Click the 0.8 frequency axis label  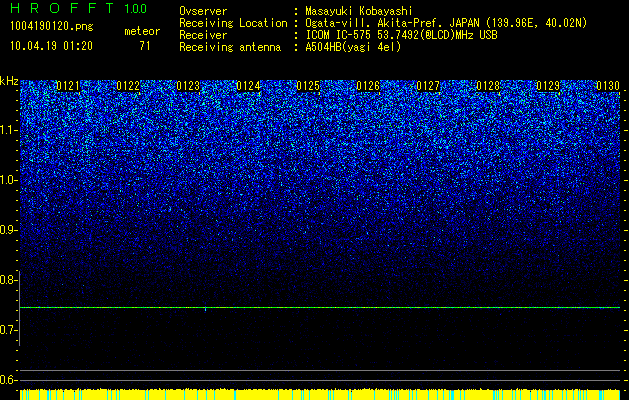(x=8, y=280)
